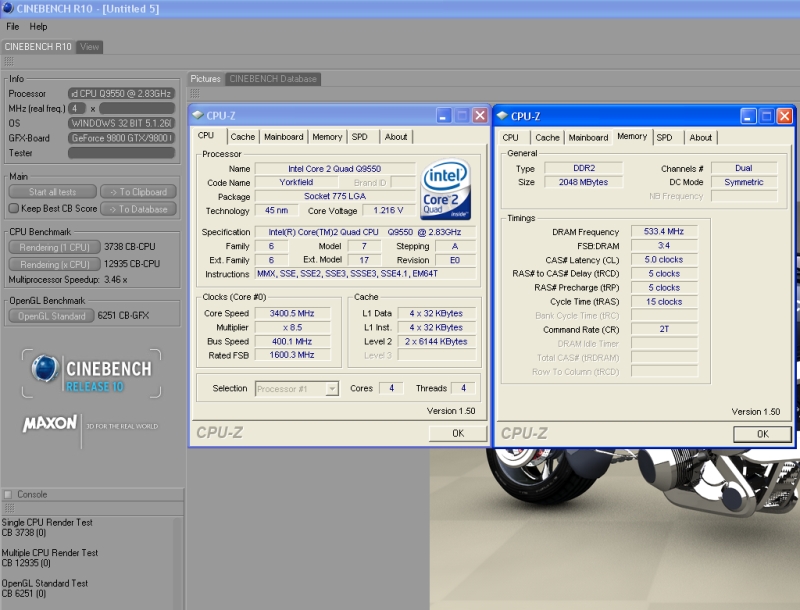800x610 pixels.
Task: Select About tab in right CPU-Z window
Action: [x=701, y=137]
